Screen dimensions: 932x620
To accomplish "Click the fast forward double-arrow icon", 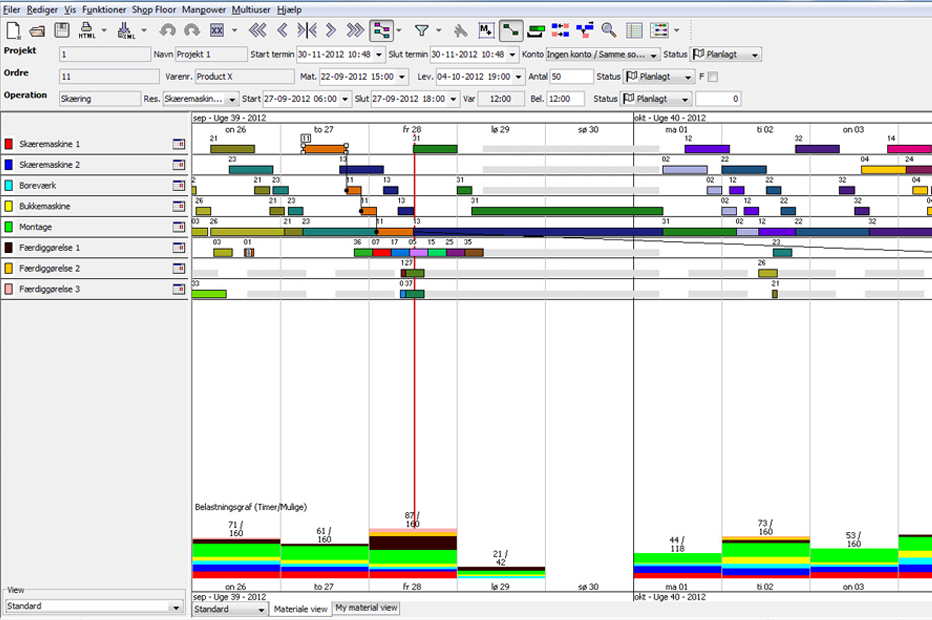I will click(356, 31).
